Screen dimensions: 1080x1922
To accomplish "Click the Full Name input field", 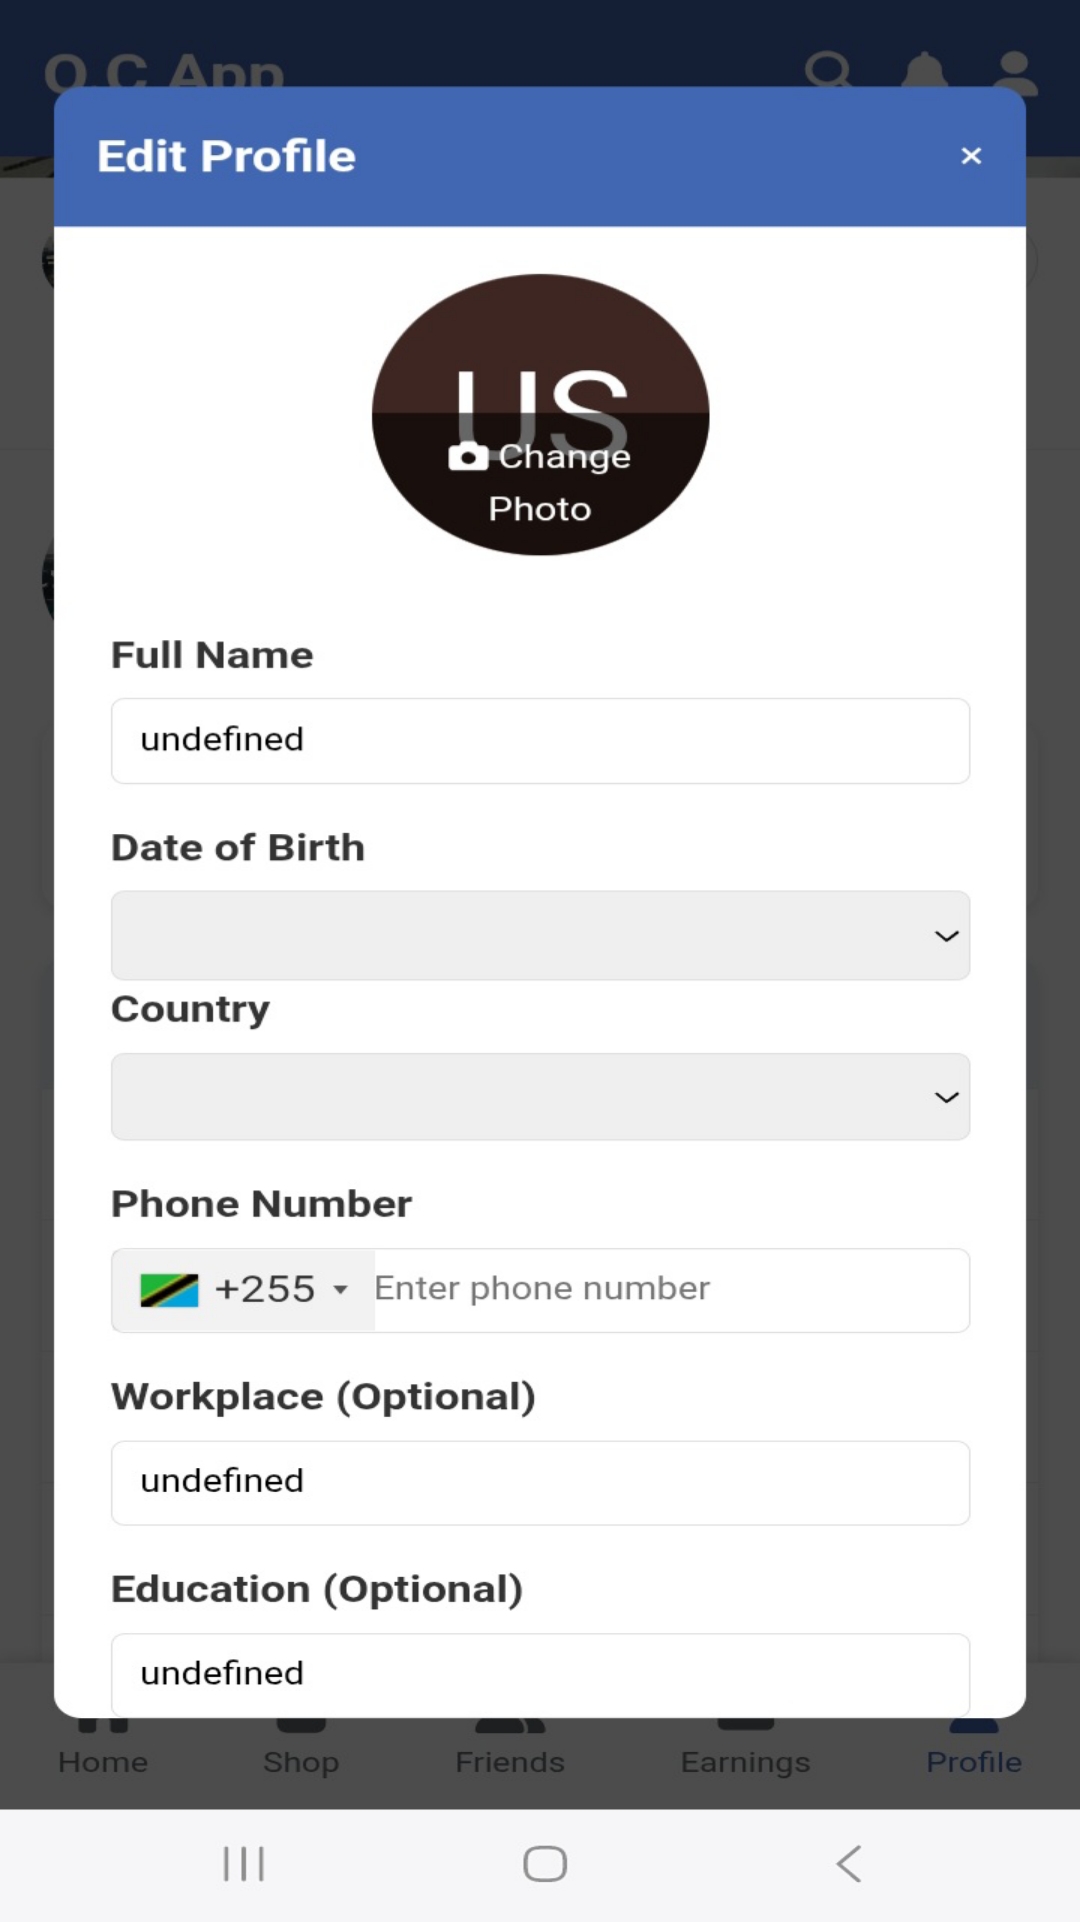I will 540,740.
